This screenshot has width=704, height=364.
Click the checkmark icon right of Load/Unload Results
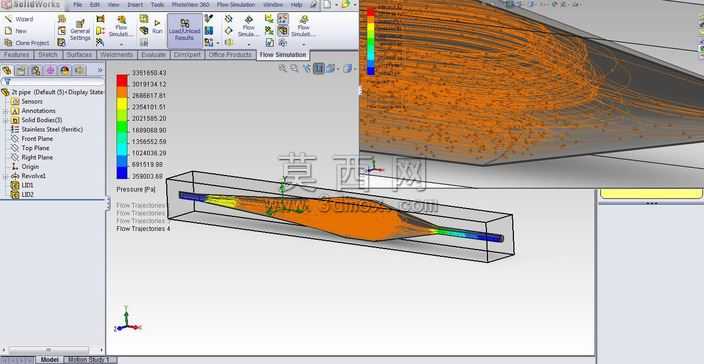tap(209, 18)
